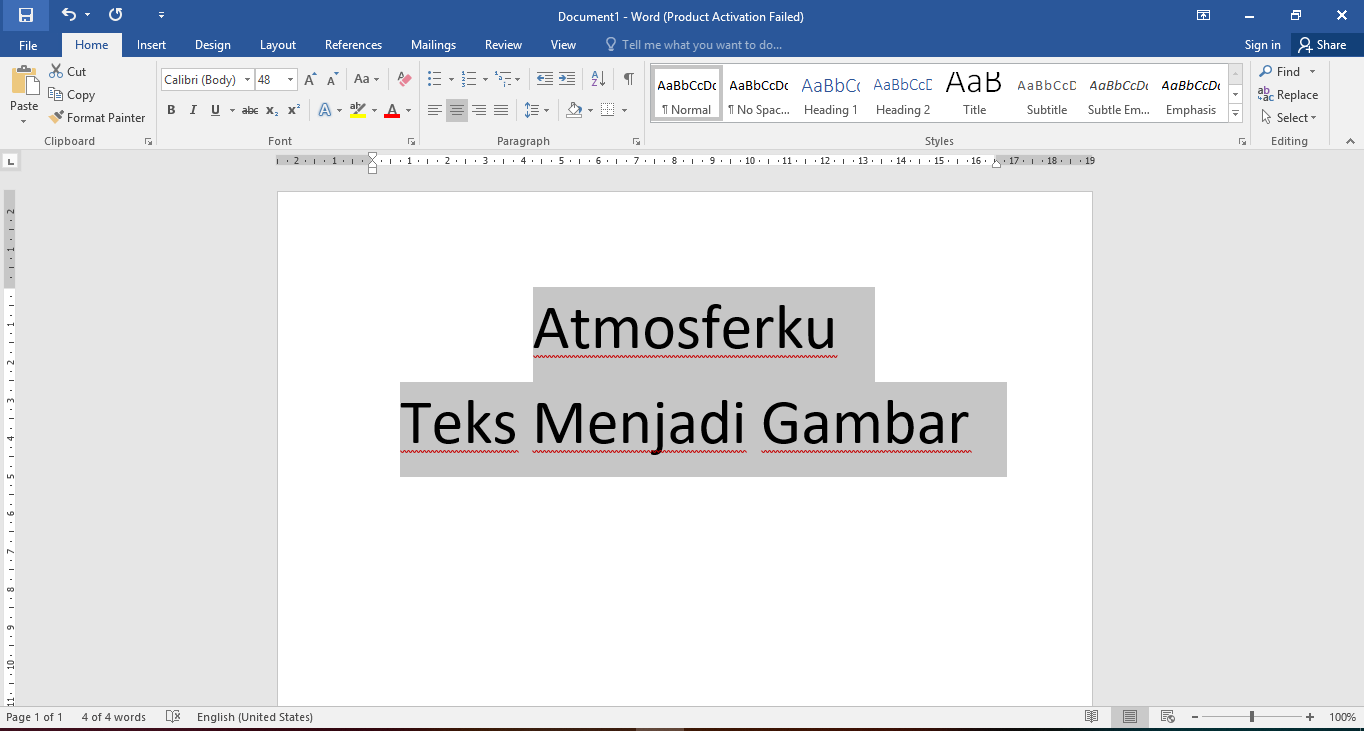Click the Bullets list icon
This screenshot has height=731, width=1364.
[x=434, y=79]
